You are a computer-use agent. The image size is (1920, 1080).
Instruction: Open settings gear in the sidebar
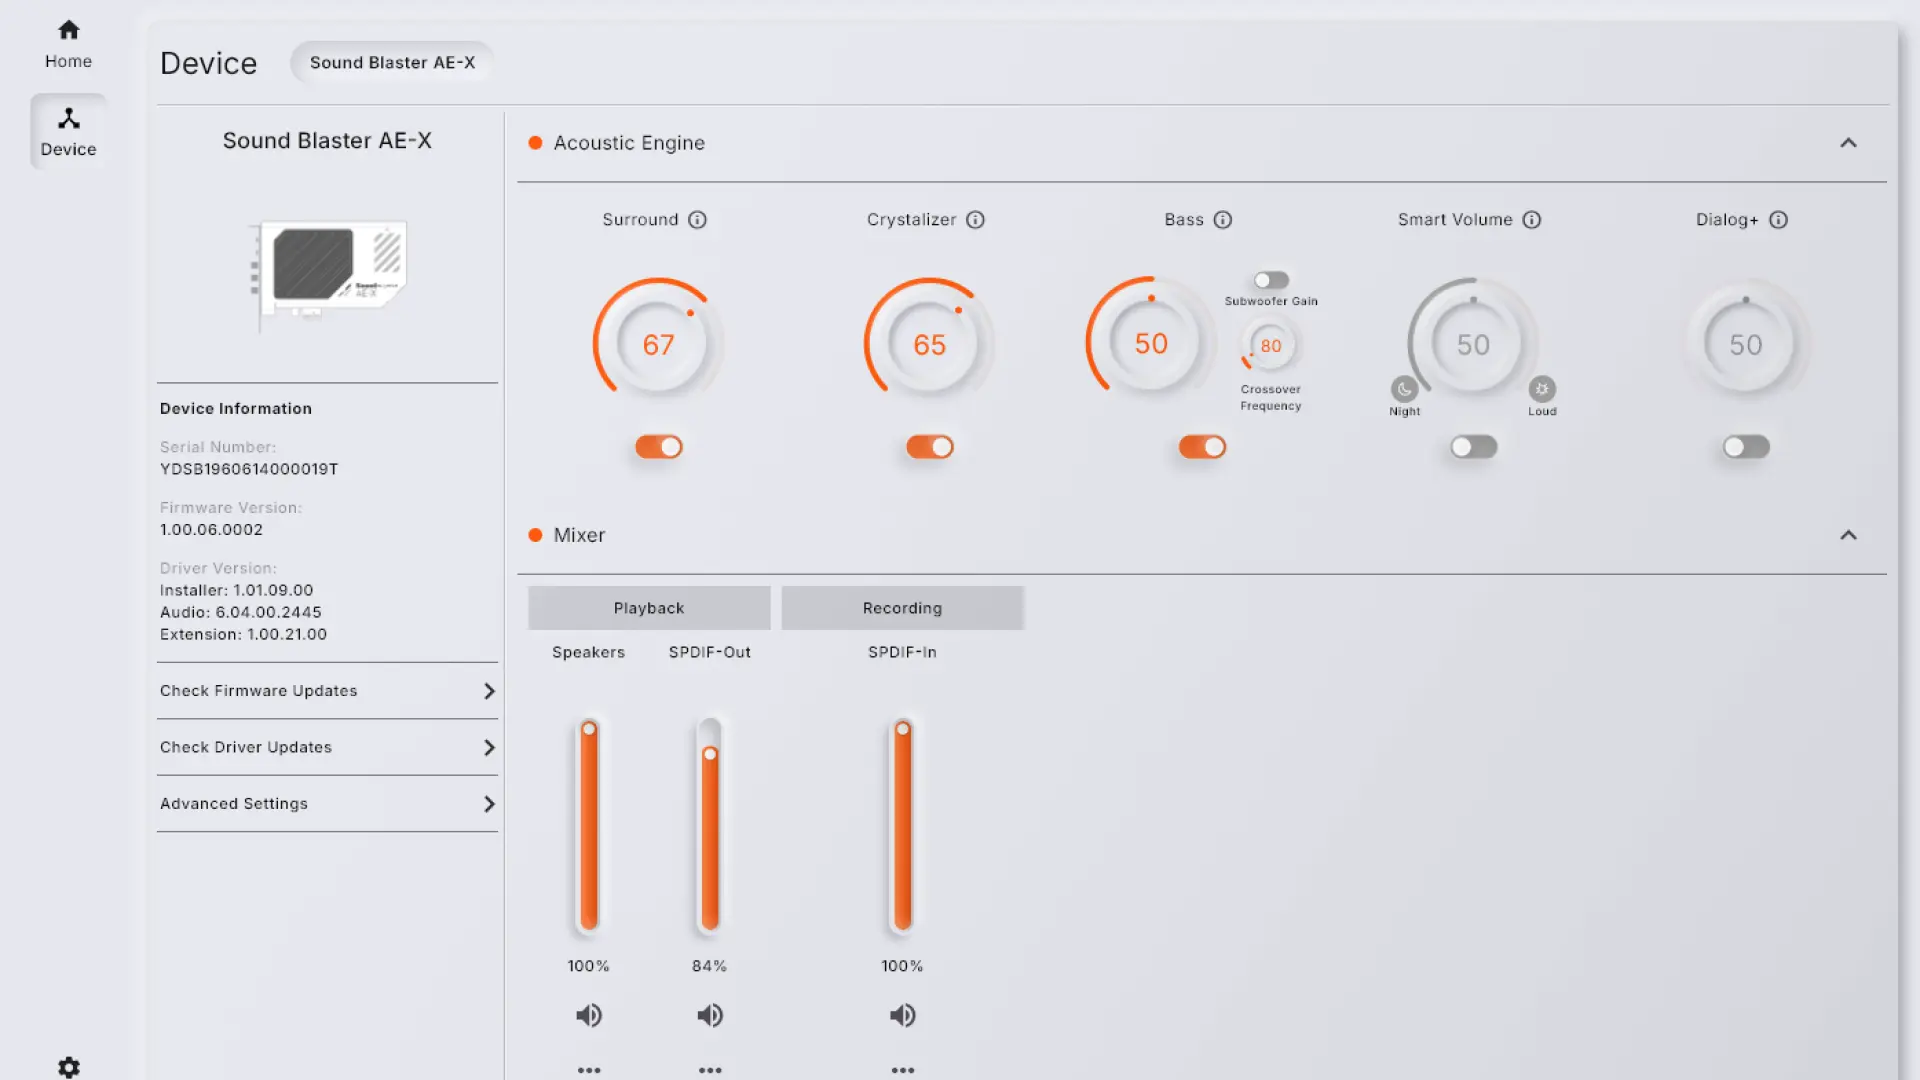click(x=68, y=1067)
